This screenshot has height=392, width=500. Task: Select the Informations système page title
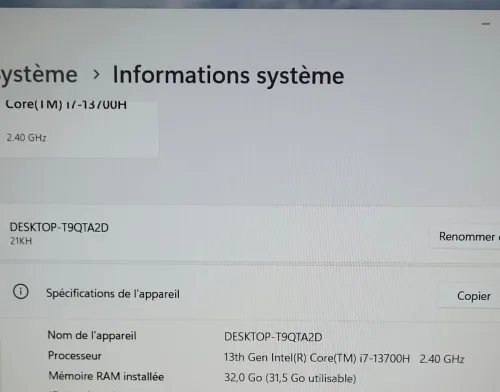point(228,75)
